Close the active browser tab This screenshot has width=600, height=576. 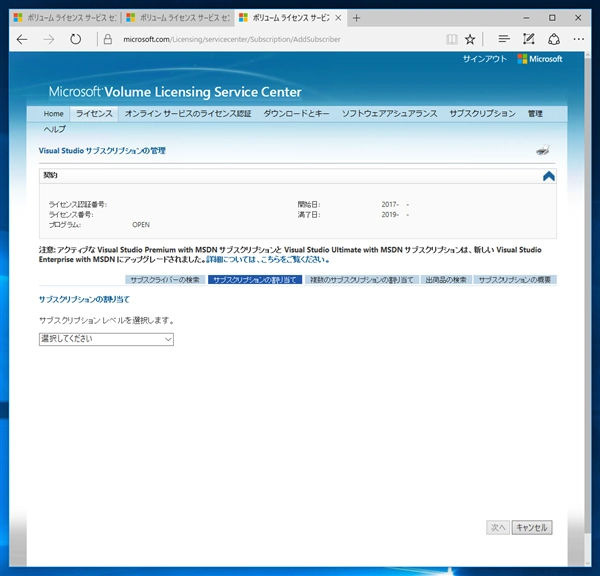[338, 18]
